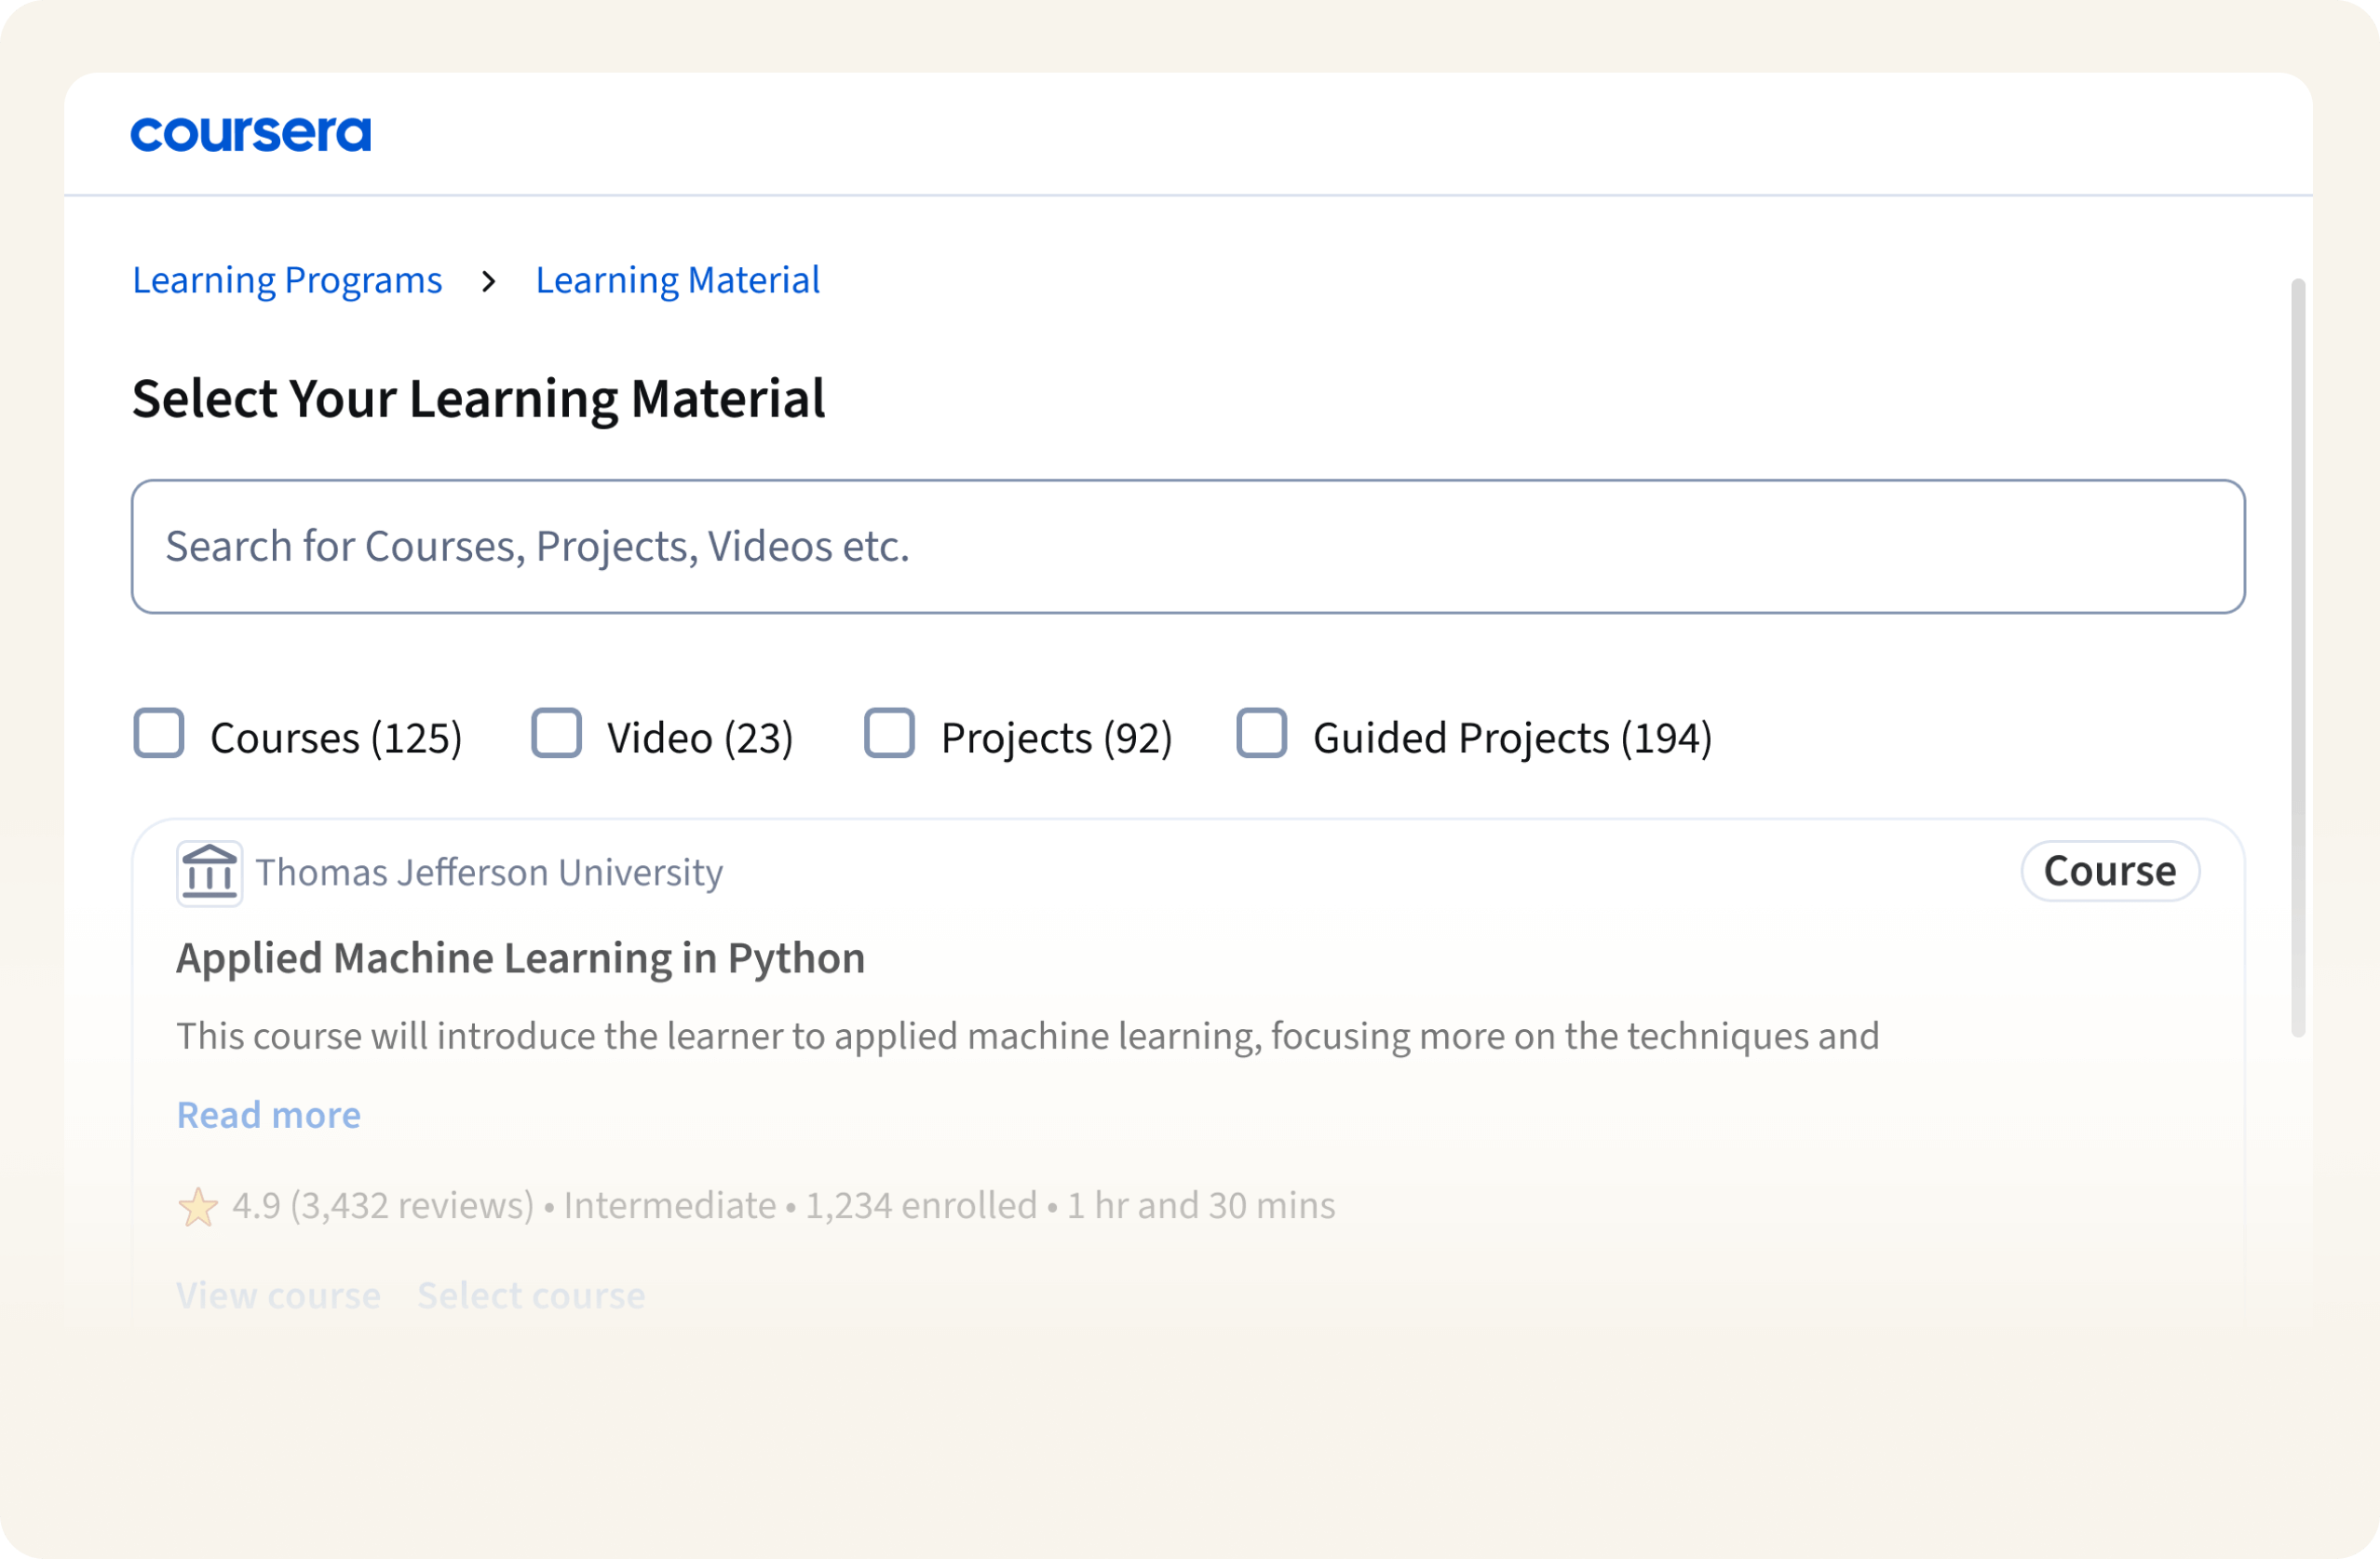Open the Learning Material breadcrumb link

point(677,280)
